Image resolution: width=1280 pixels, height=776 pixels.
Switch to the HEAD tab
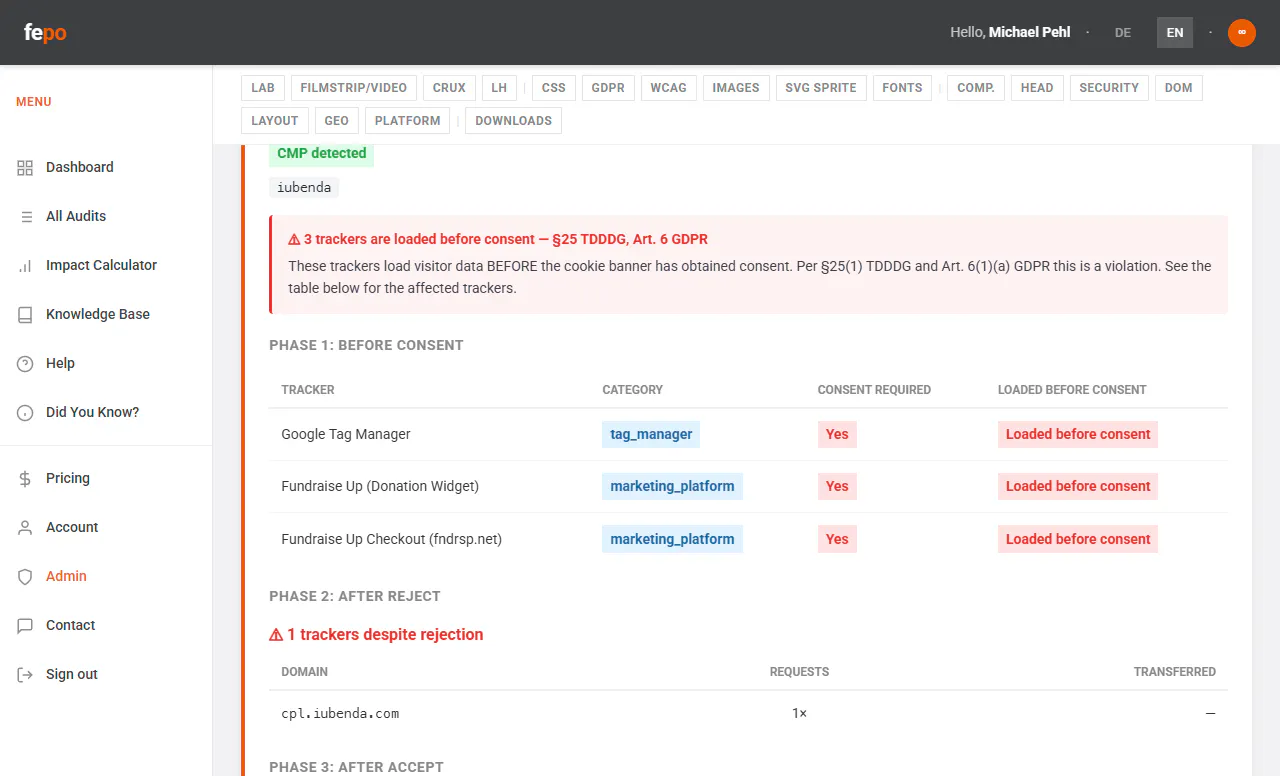pyautogui.click(x=1037, y=88)
